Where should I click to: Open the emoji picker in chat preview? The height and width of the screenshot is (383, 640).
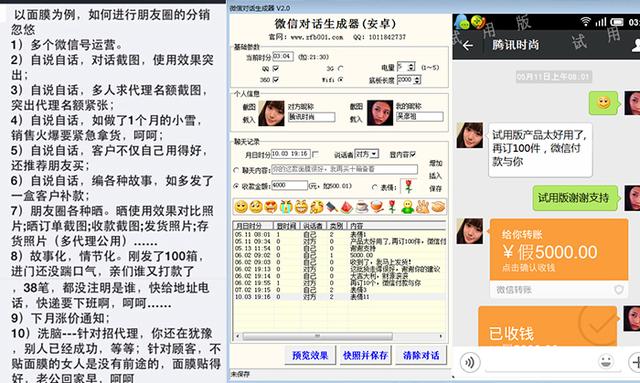click(x=606, y=361)
